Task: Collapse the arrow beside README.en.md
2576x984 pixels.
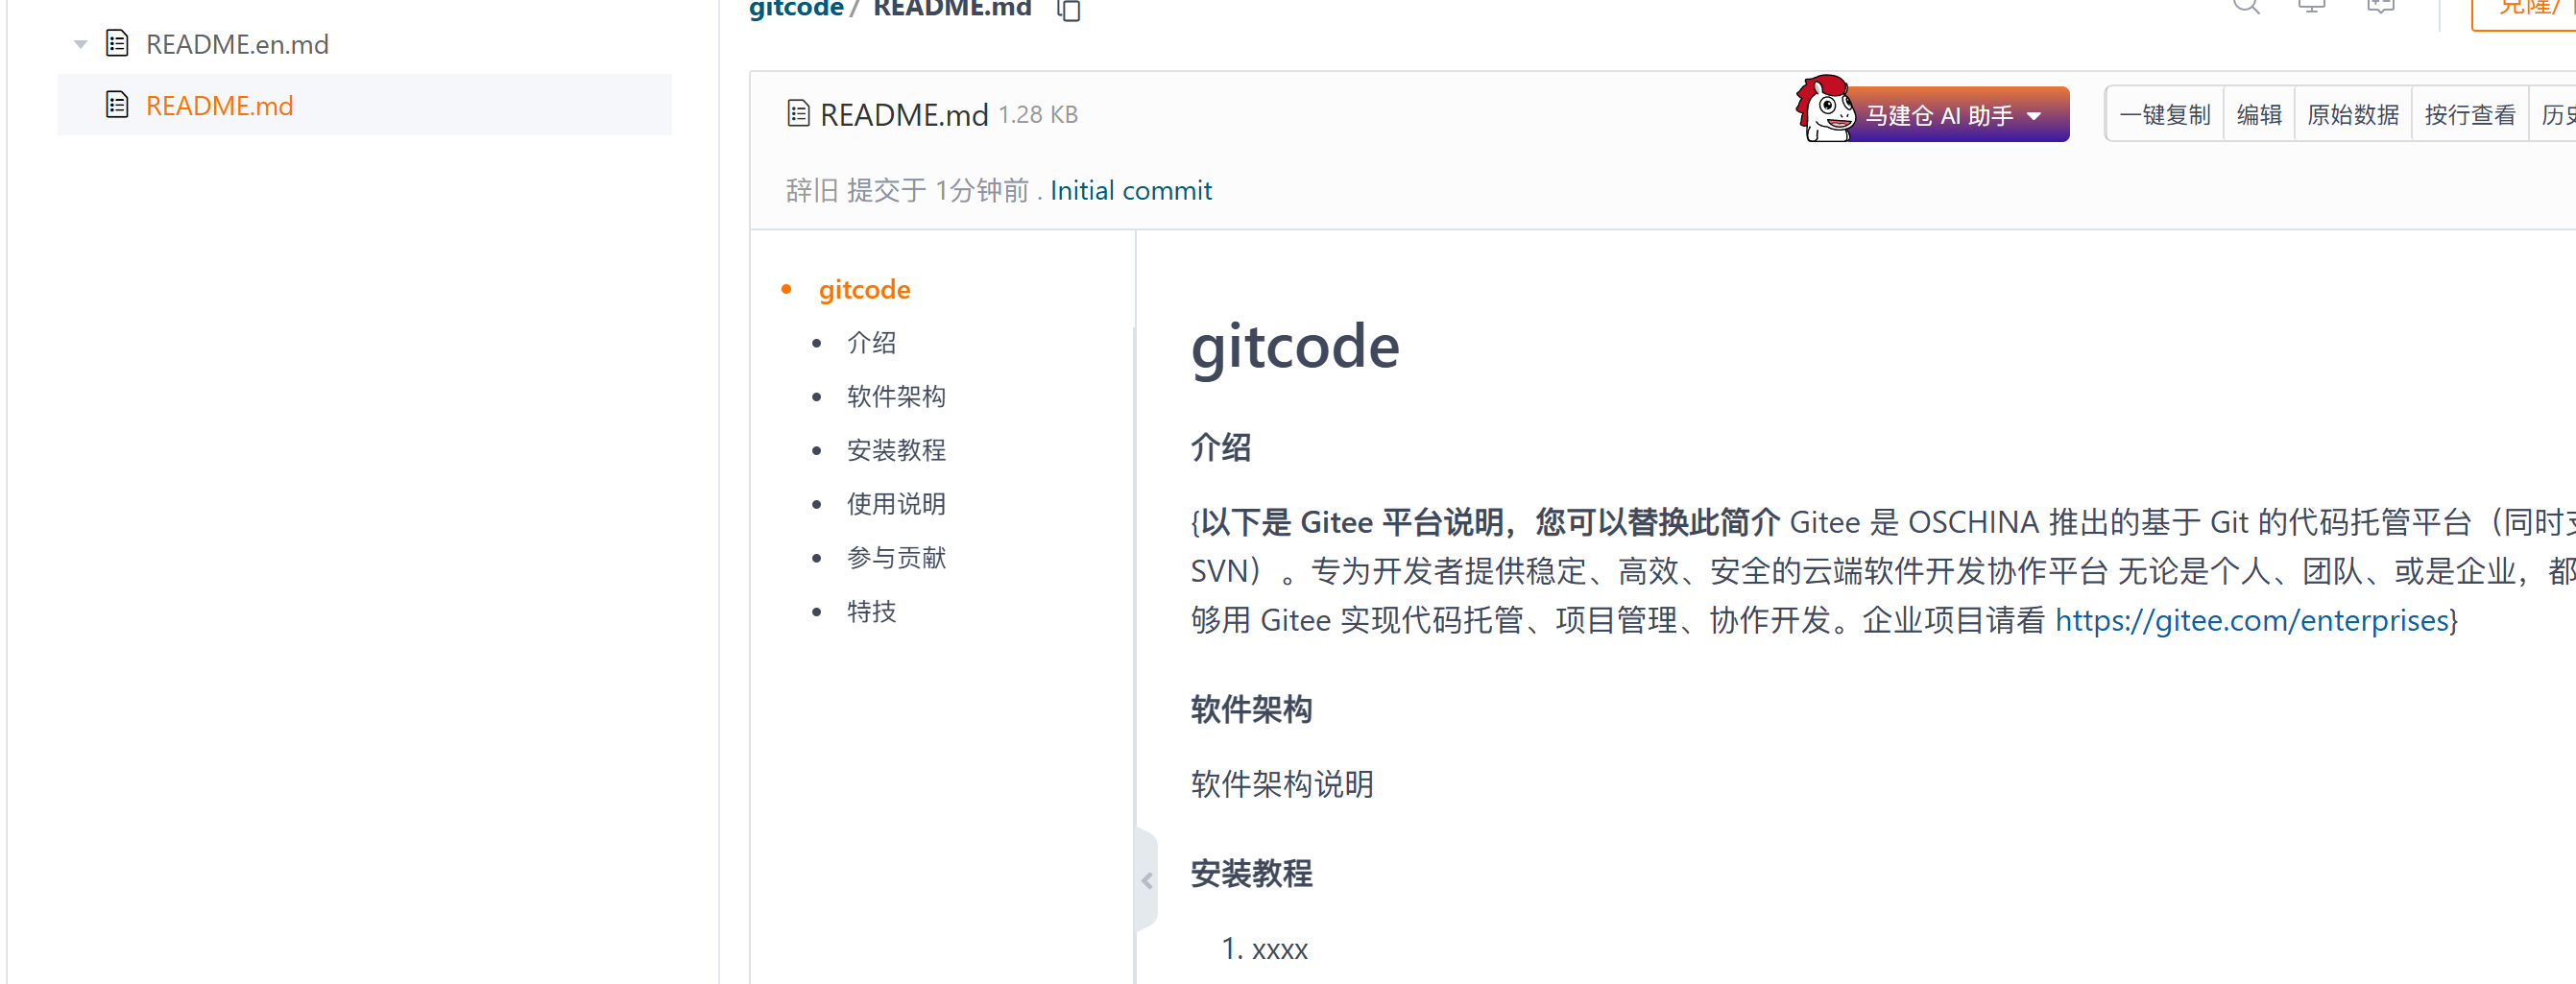Action: coord(80,45)
